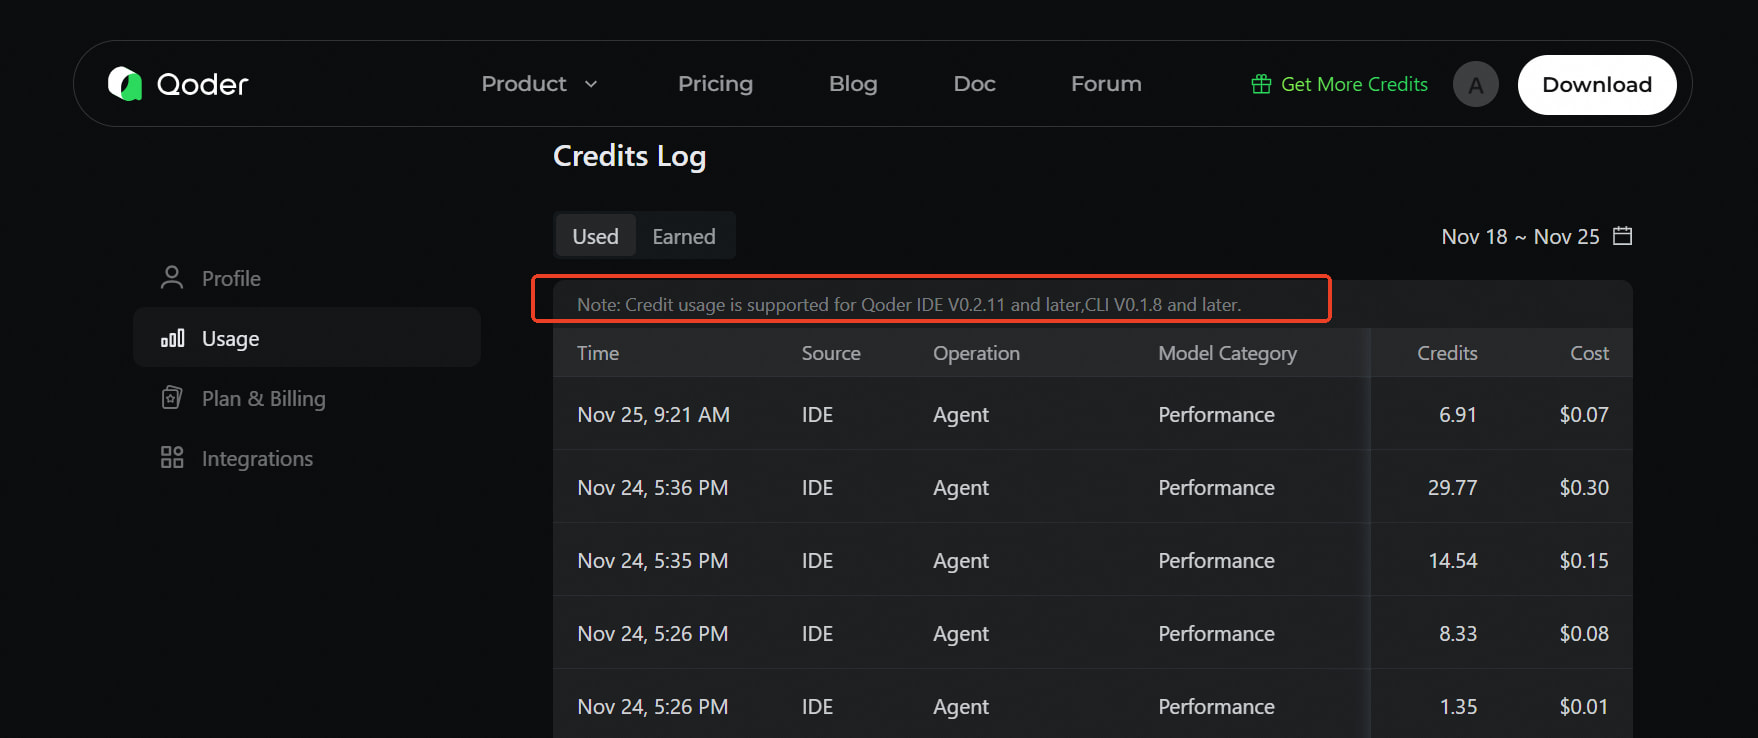Screen dimensions: 1758x738
Task: Switch to the Earned tab
Action: [x=684, y=237]
